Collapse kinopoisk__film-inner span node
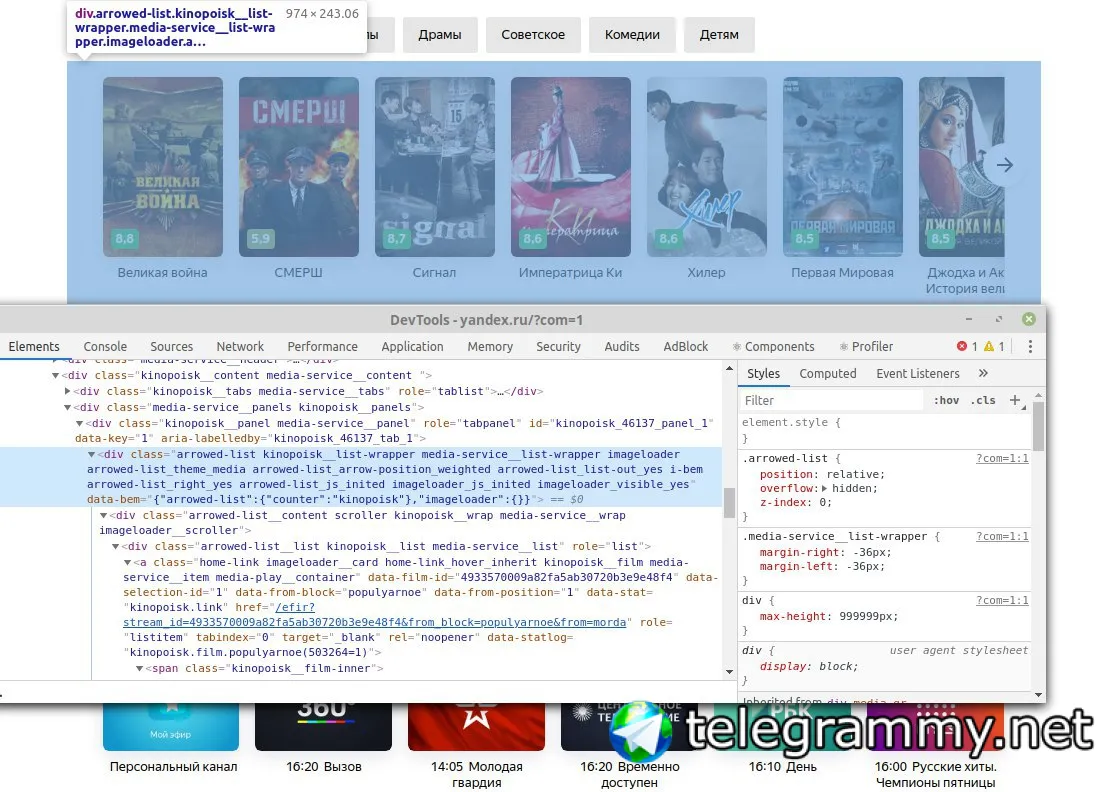The image size is (1112, 792). (x=140, y=669)
